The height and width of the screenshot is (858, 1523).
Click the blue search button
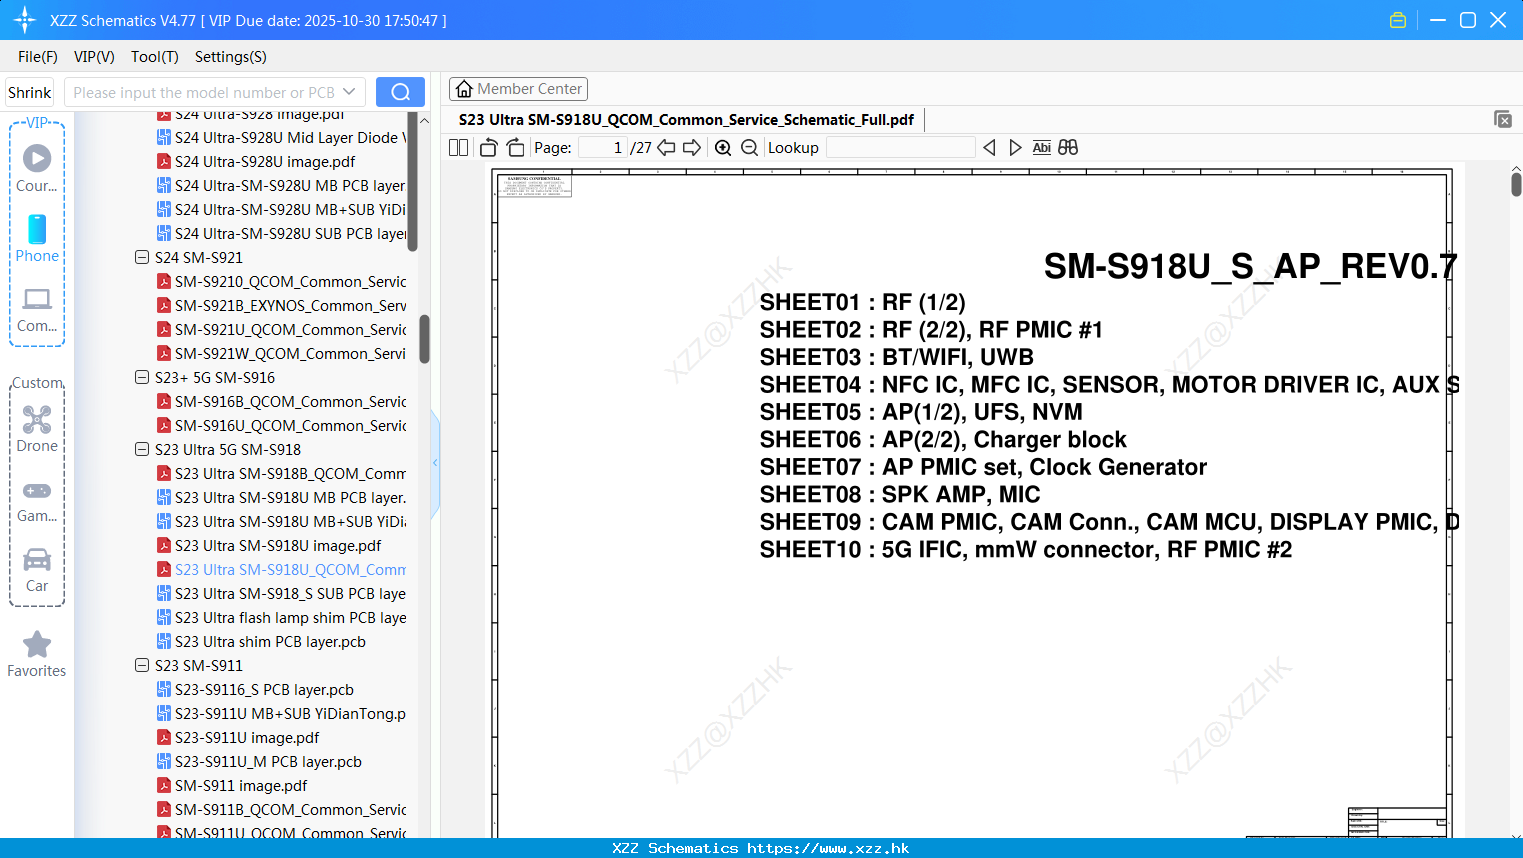tap(400, 92)
